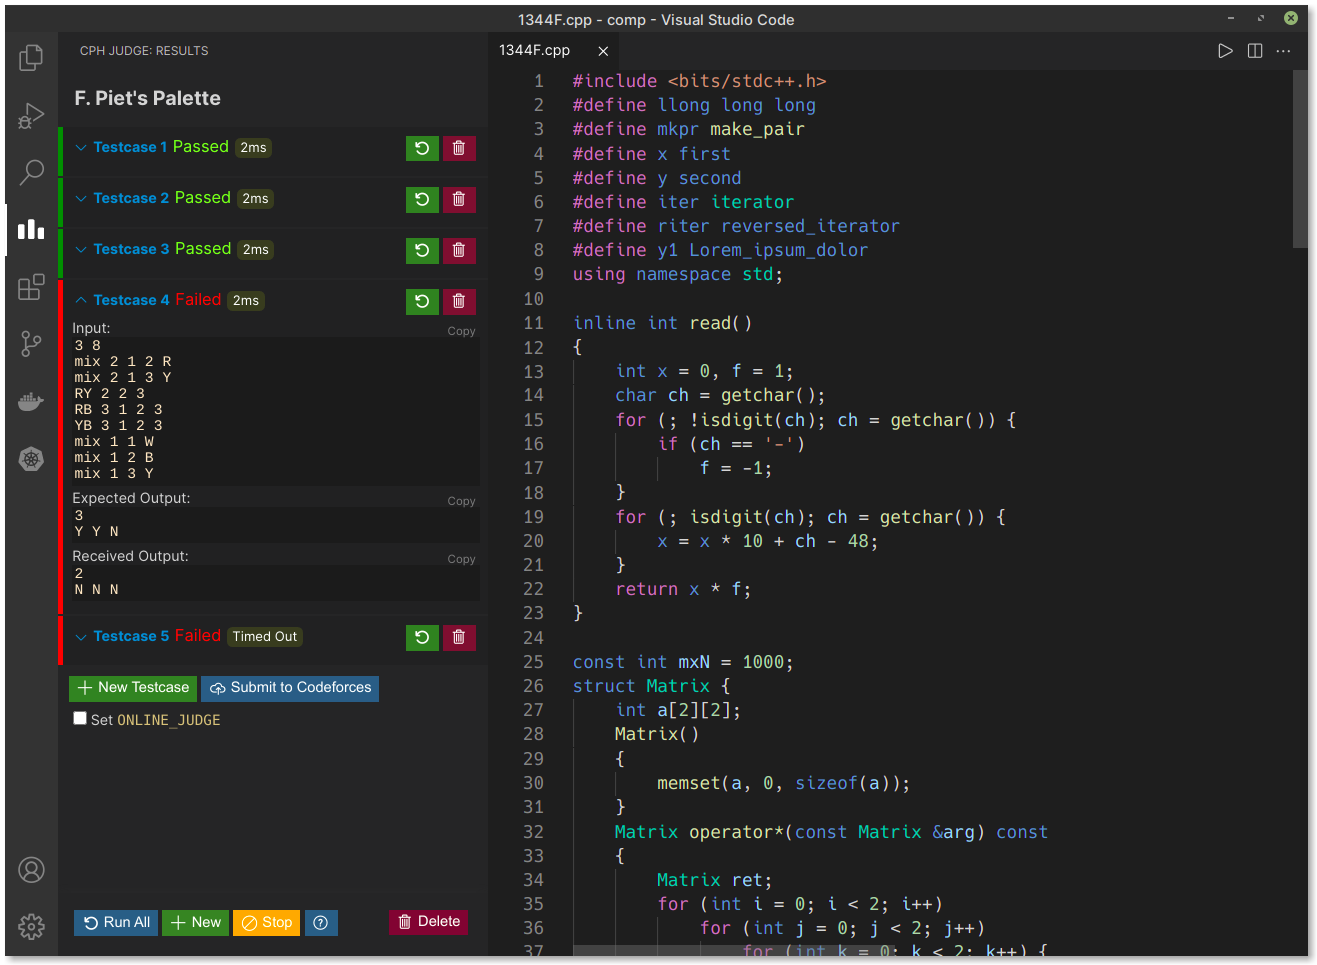Open the CPH Judge results panel icon
Viewport: 1317px width, 965px height.
31,230
